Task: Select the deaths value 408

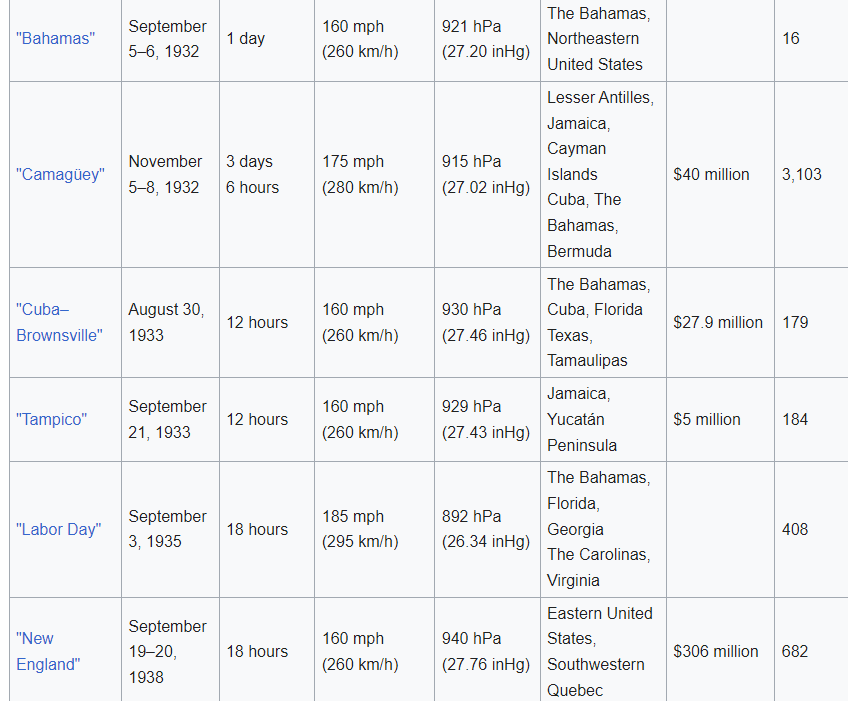Action: click(x=795, y=529)
